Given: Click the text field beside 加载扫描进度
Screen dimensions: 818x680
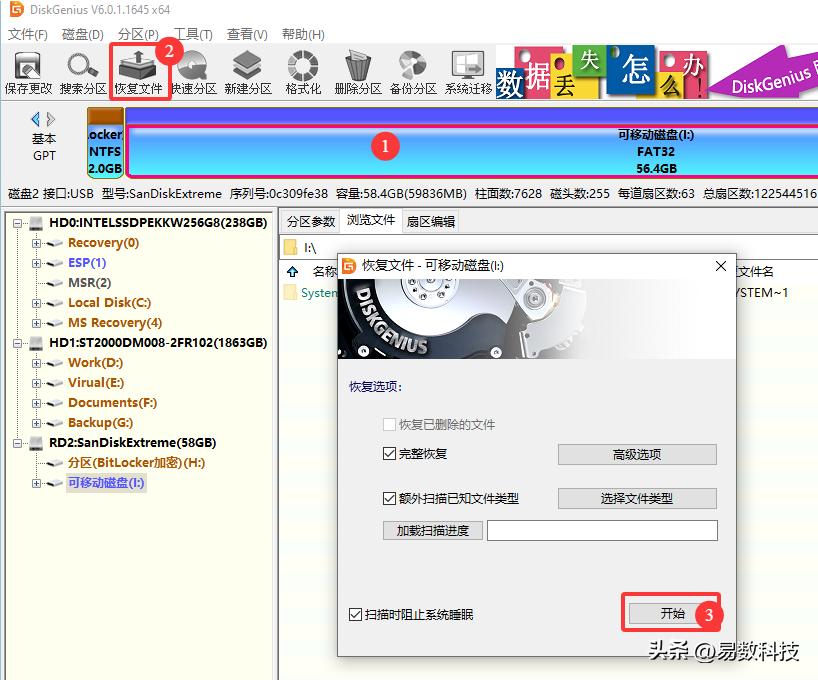Looking at the screenshot, I should [602, 530].
